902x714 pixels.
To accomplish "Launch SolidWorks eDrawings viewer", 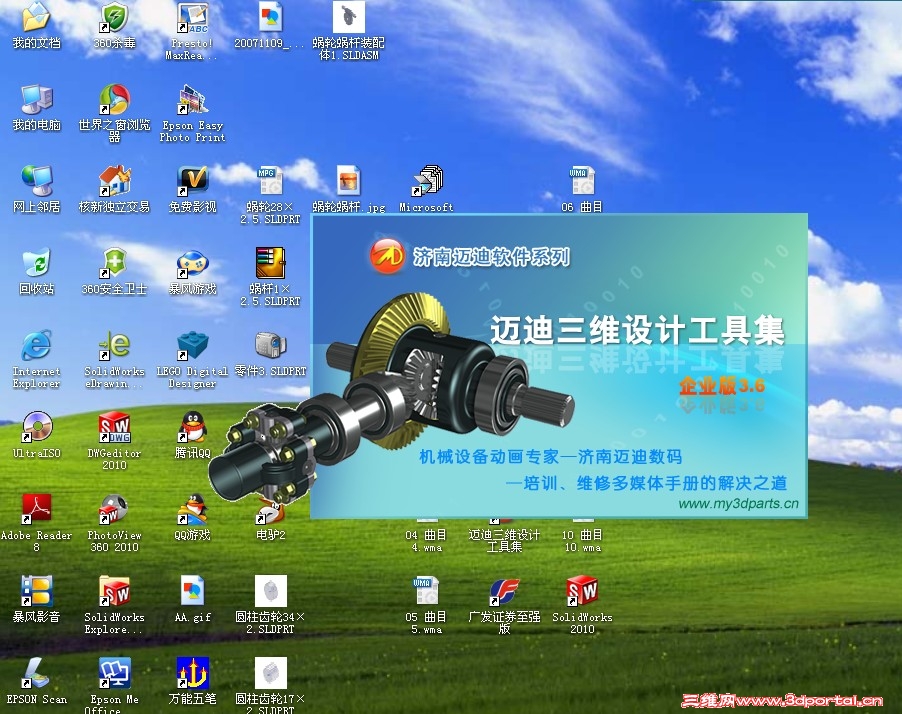I will coord(113,352).
